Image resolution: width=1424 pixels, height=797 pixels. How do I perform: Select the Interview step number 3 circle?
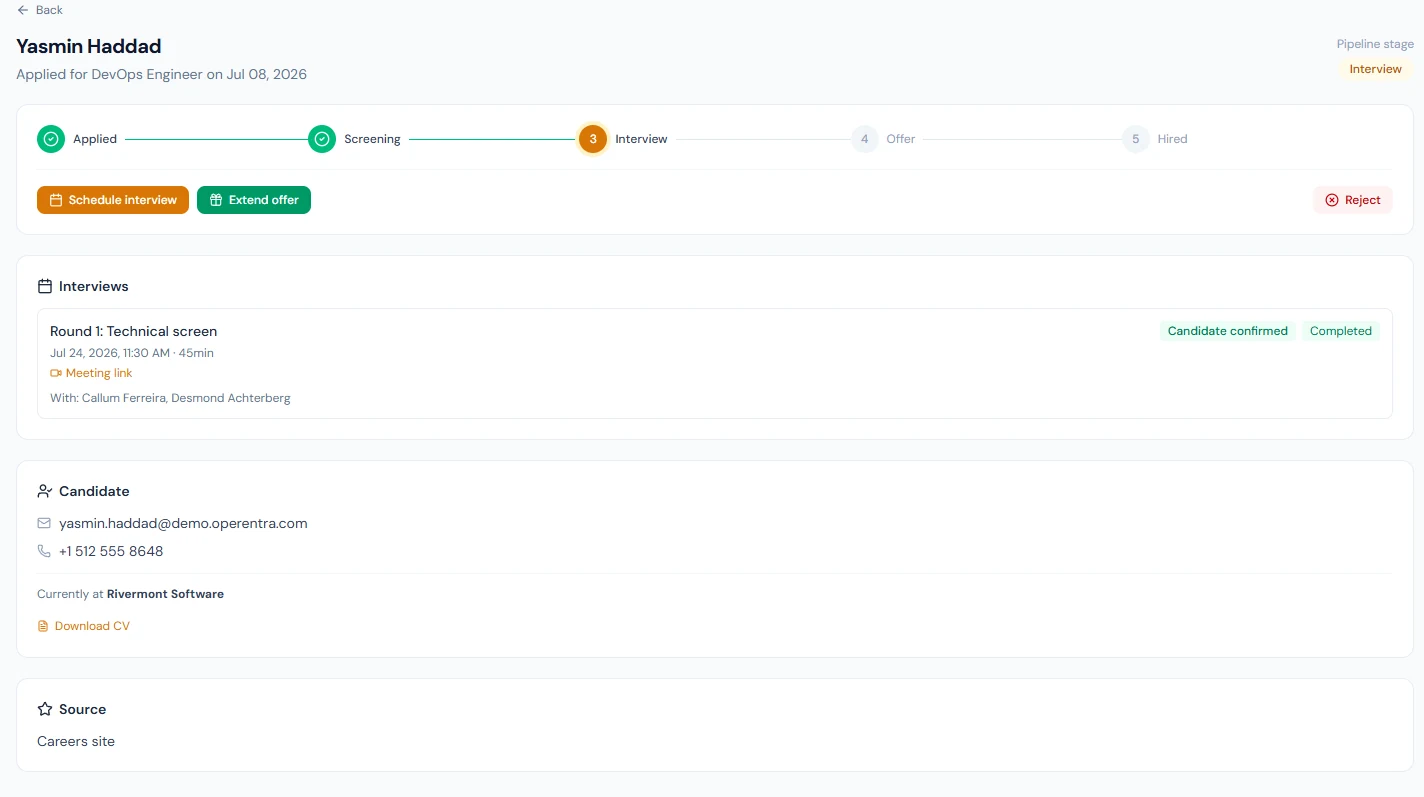[x=593, y=139]
